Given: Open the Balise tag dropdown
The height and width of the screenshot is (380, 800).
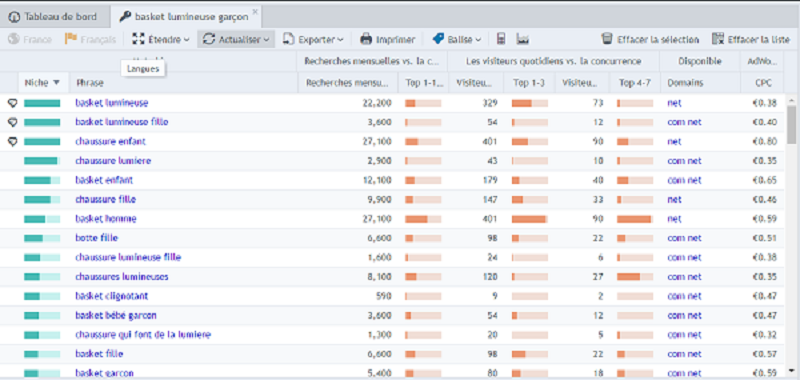Looking at the screenshot, I should pos(456,39).
